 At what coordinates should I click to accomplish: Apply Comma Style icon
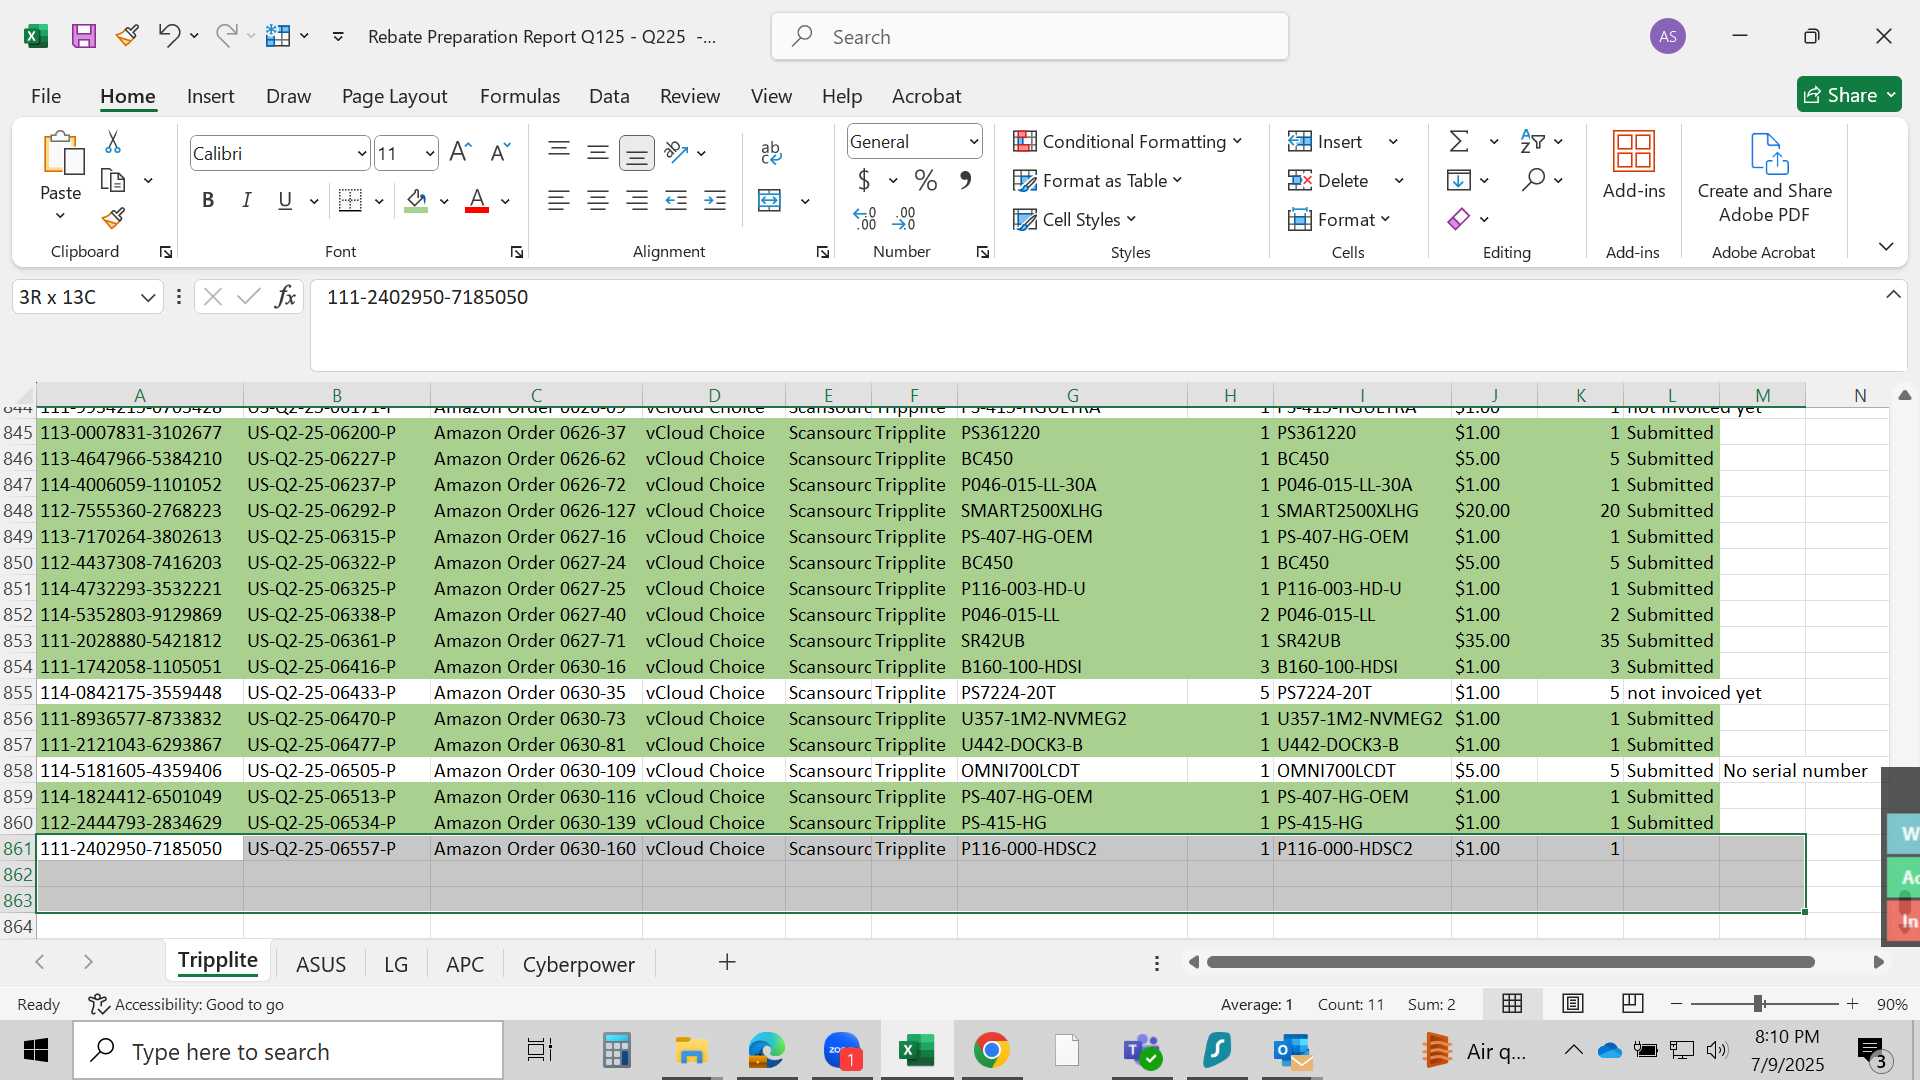pos(965,180)
